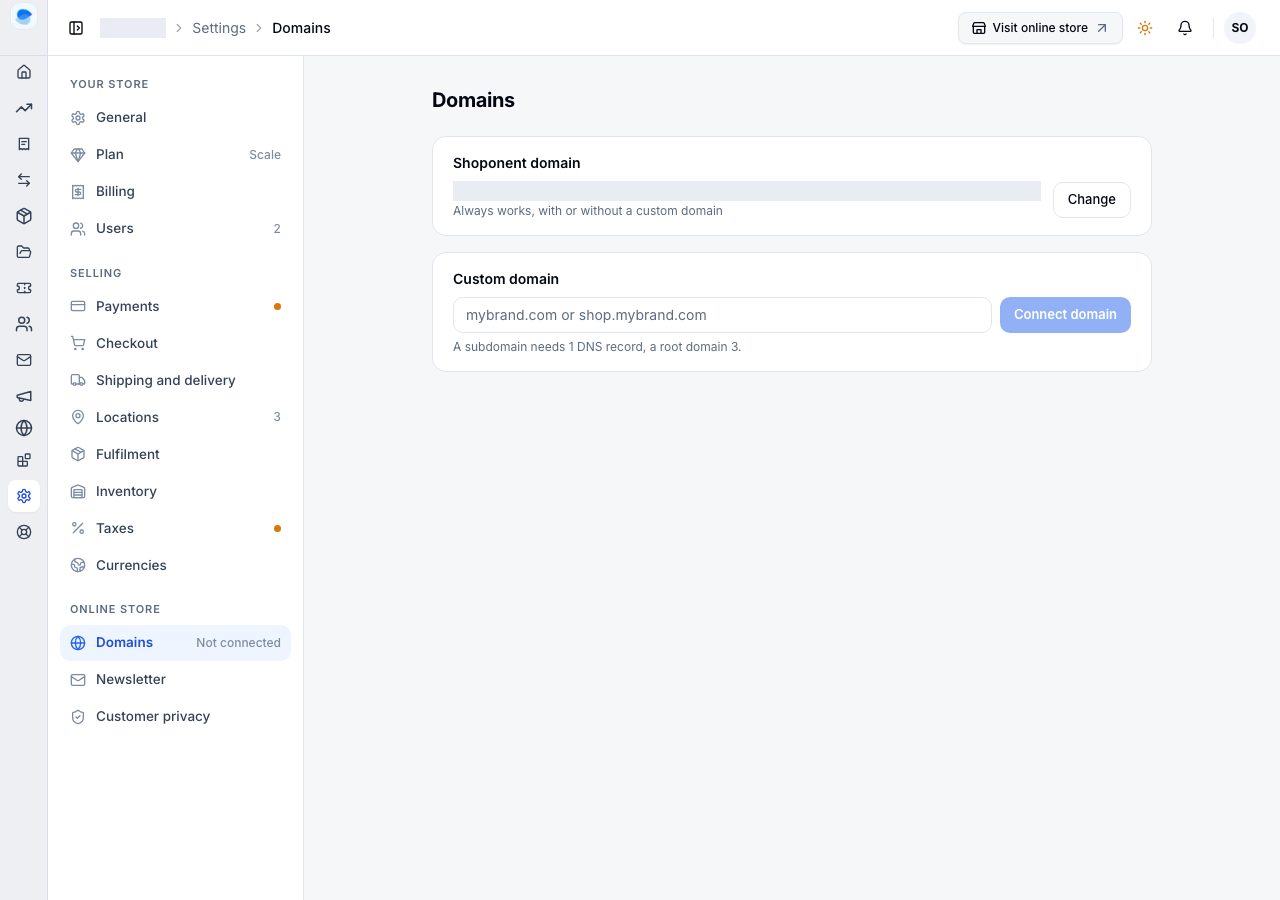Open Payments settings
This screenshot has height=900, width=1280.
coord(175,306)
